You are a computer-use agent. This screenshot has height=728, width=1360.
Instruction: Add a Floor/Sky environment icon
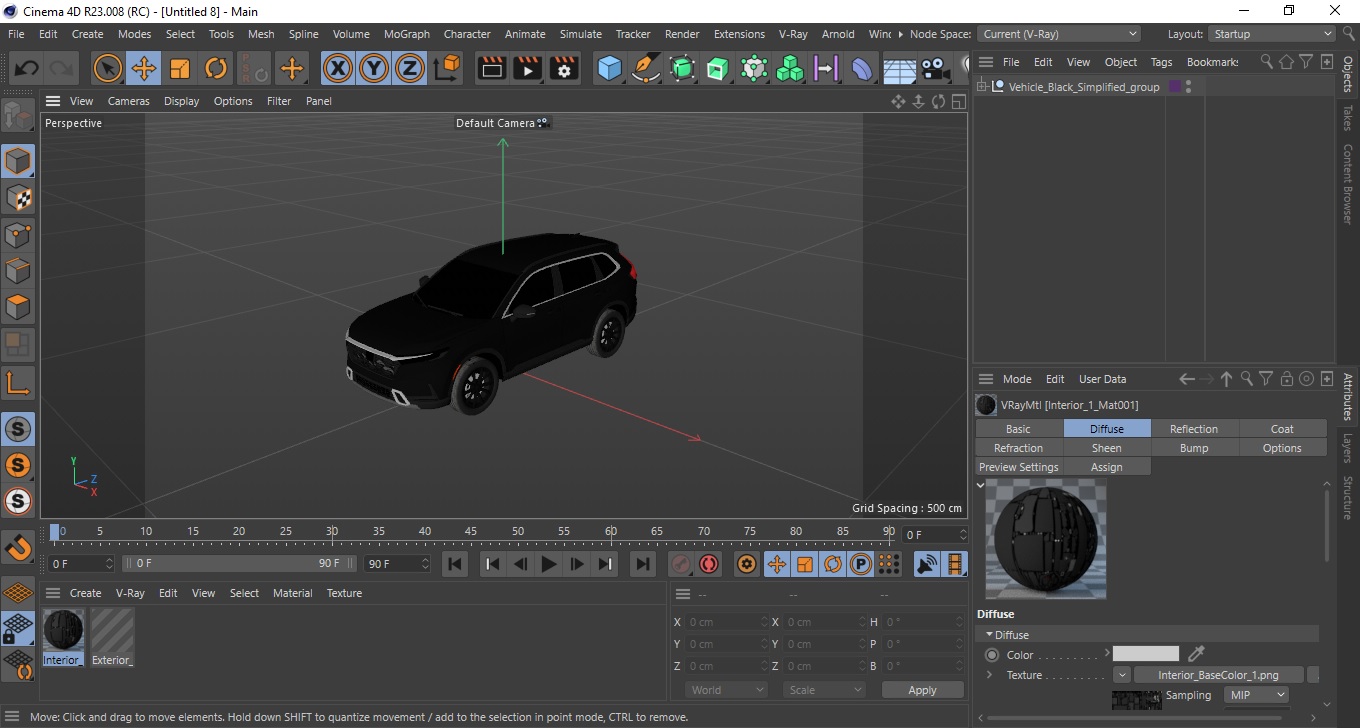pos(899,69)
